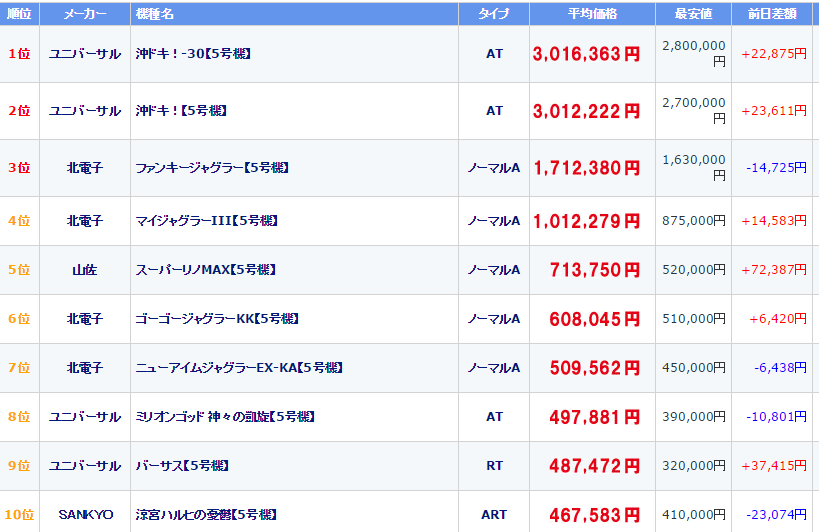Click day difference -6,438円
819x532 pixels.
tap(780, 368)
